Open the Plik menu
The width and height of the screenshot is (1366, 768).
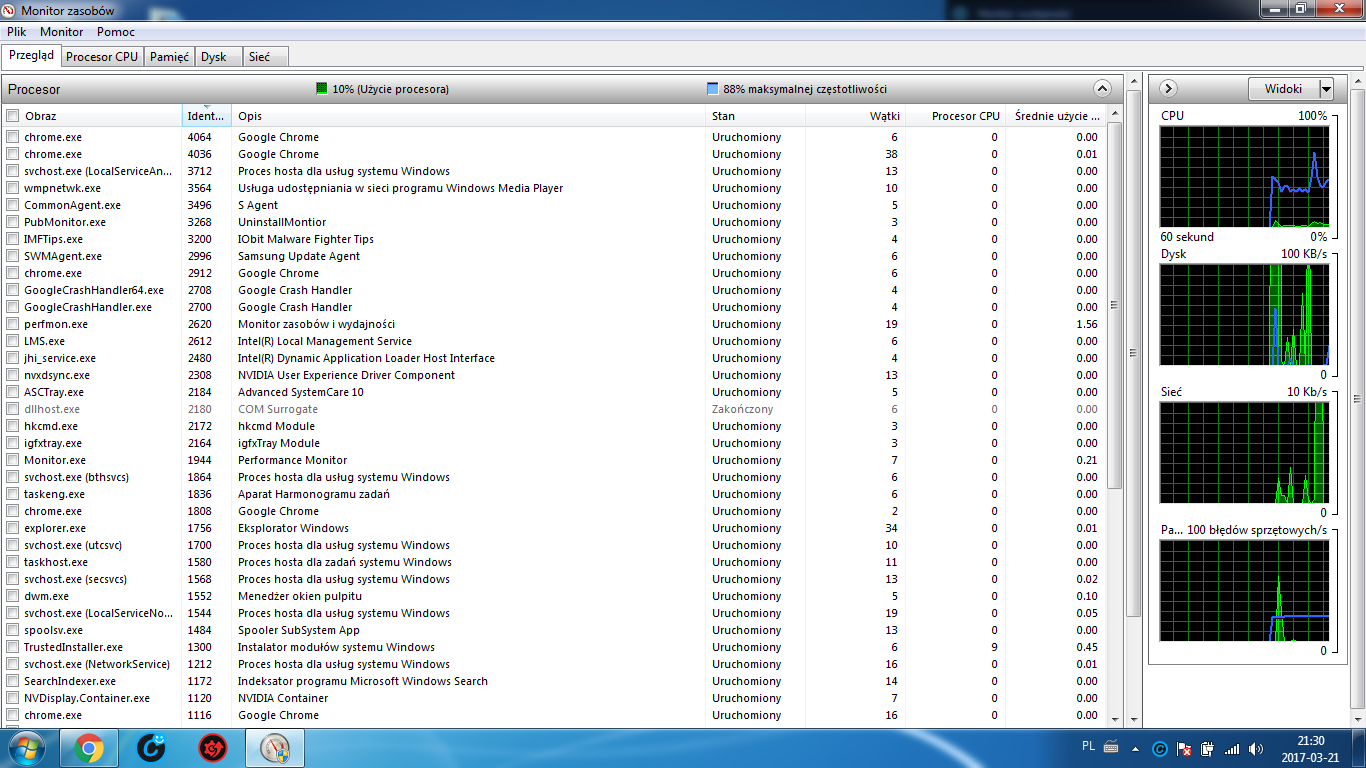pos(17,32)
